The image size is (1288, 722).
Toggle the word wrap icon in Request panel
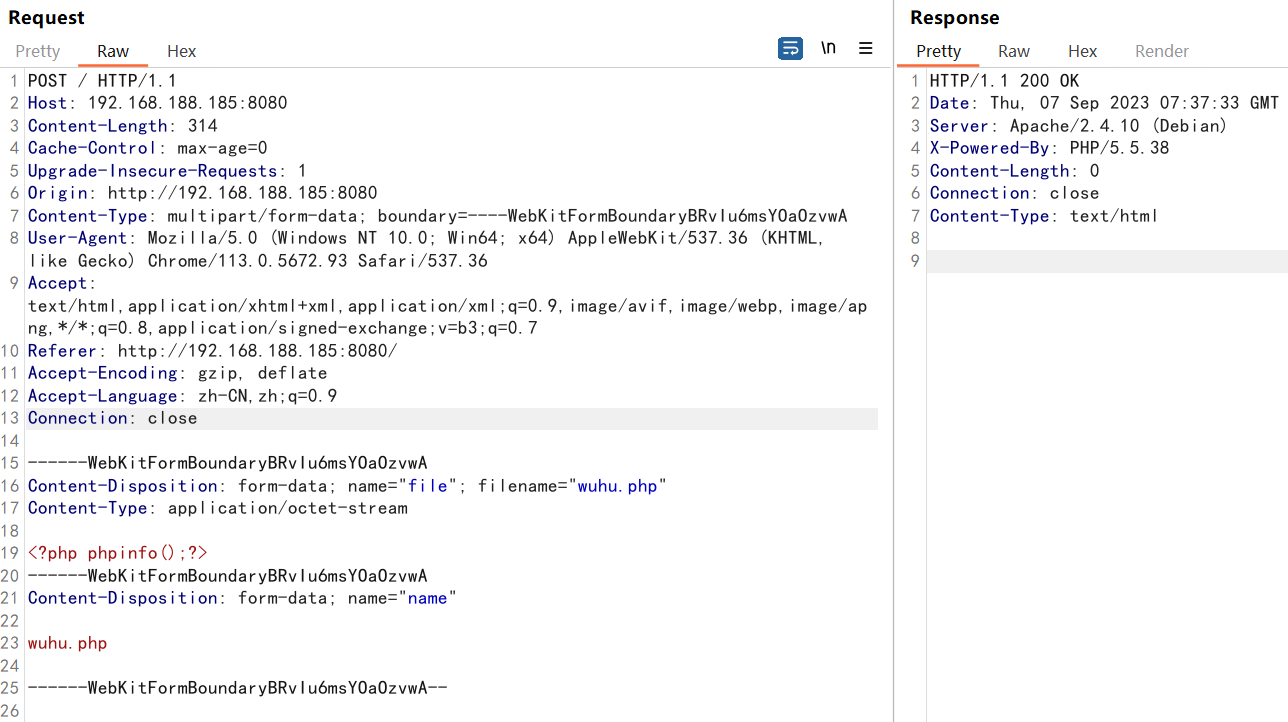(x=790, y=48)
